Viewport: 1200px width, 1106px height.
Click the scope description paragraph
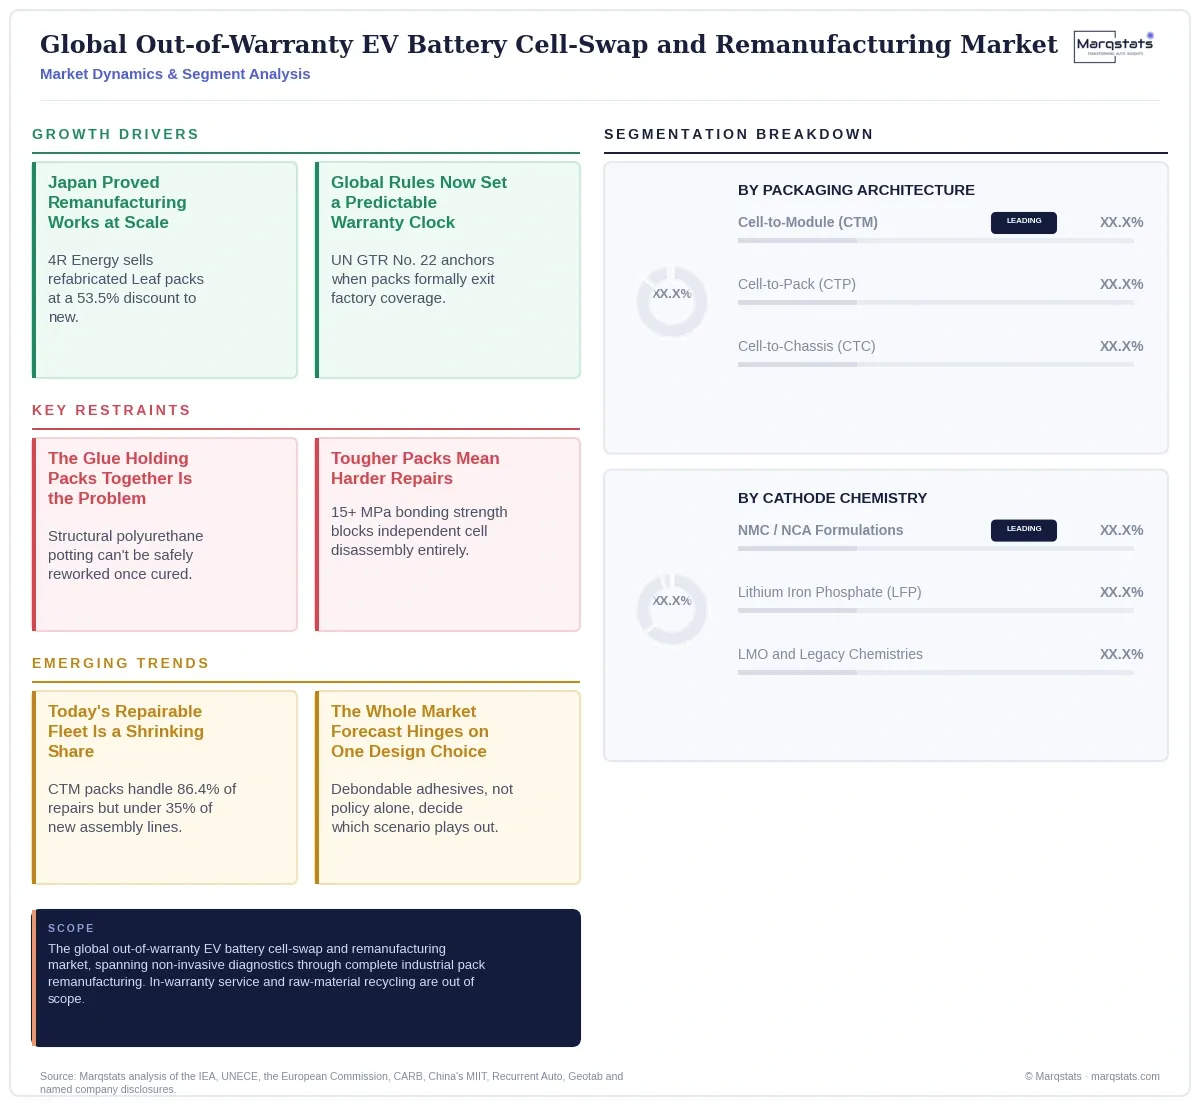pos(266,973)
